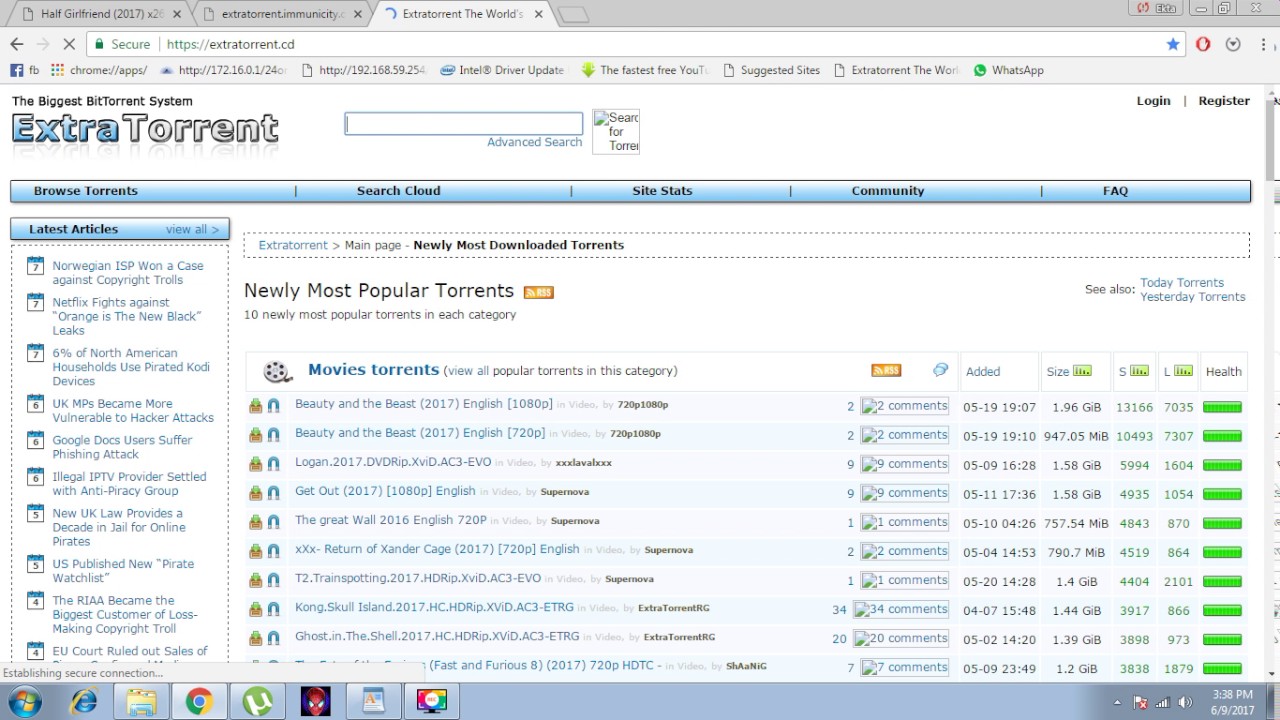Click the WhatsApp bookmark

[x=1008, y=70]
